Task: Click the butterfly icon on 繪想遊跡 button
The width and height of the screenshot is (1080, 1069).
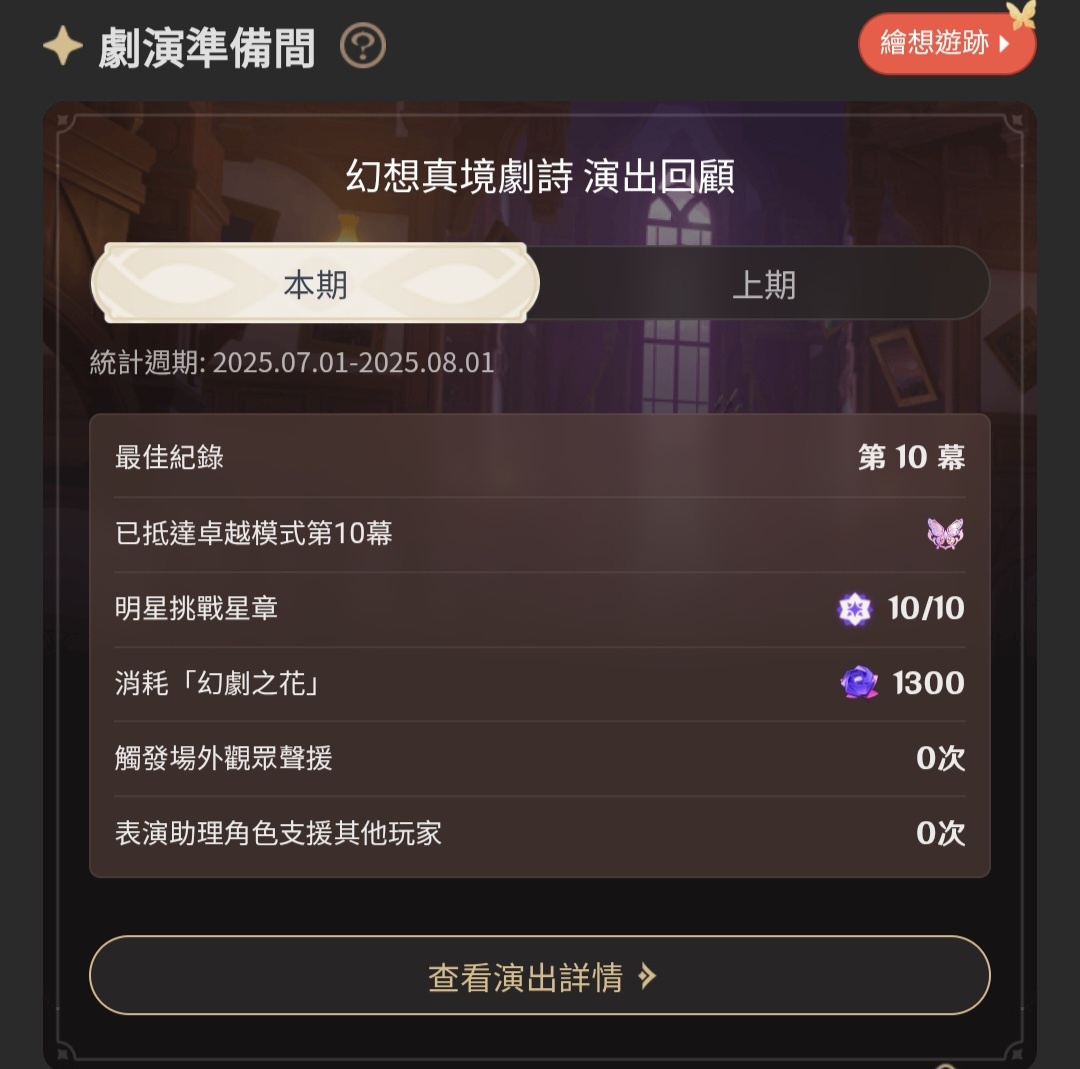Action: 1021,14
